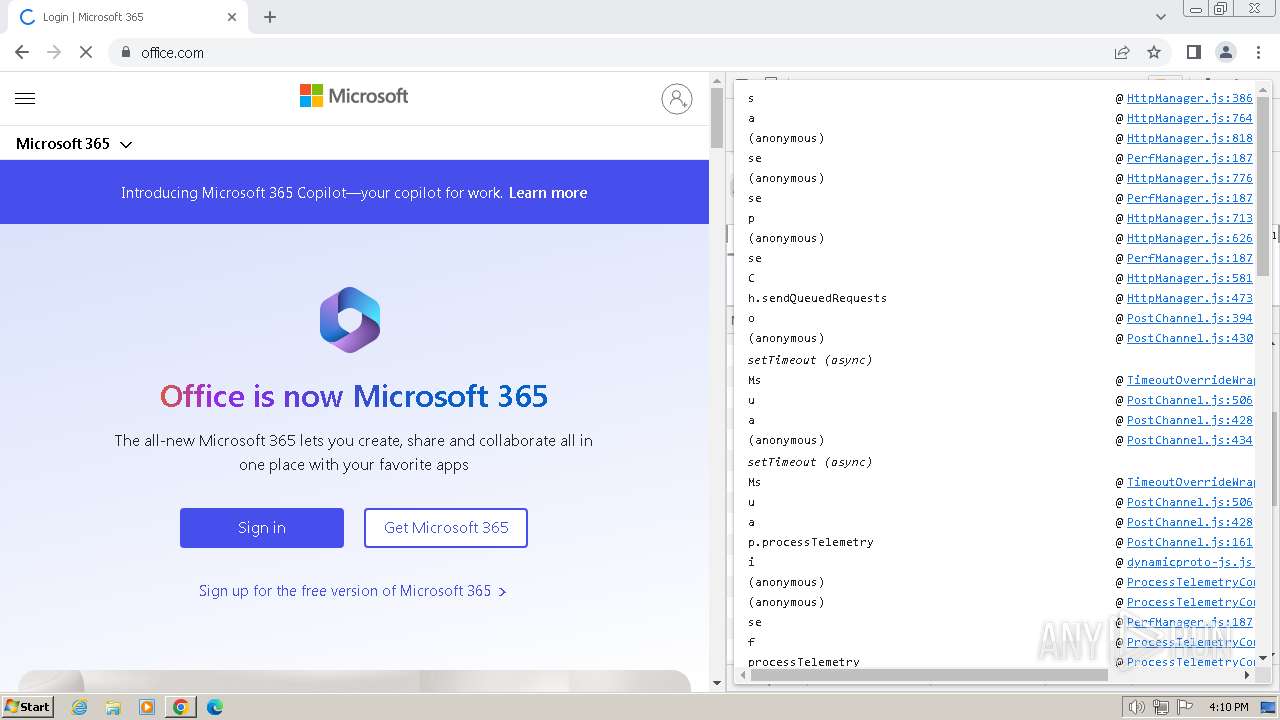Open the HttpManager.js:386 source link
Viewport: 1280px width, 720px height.
point(1189,98)
